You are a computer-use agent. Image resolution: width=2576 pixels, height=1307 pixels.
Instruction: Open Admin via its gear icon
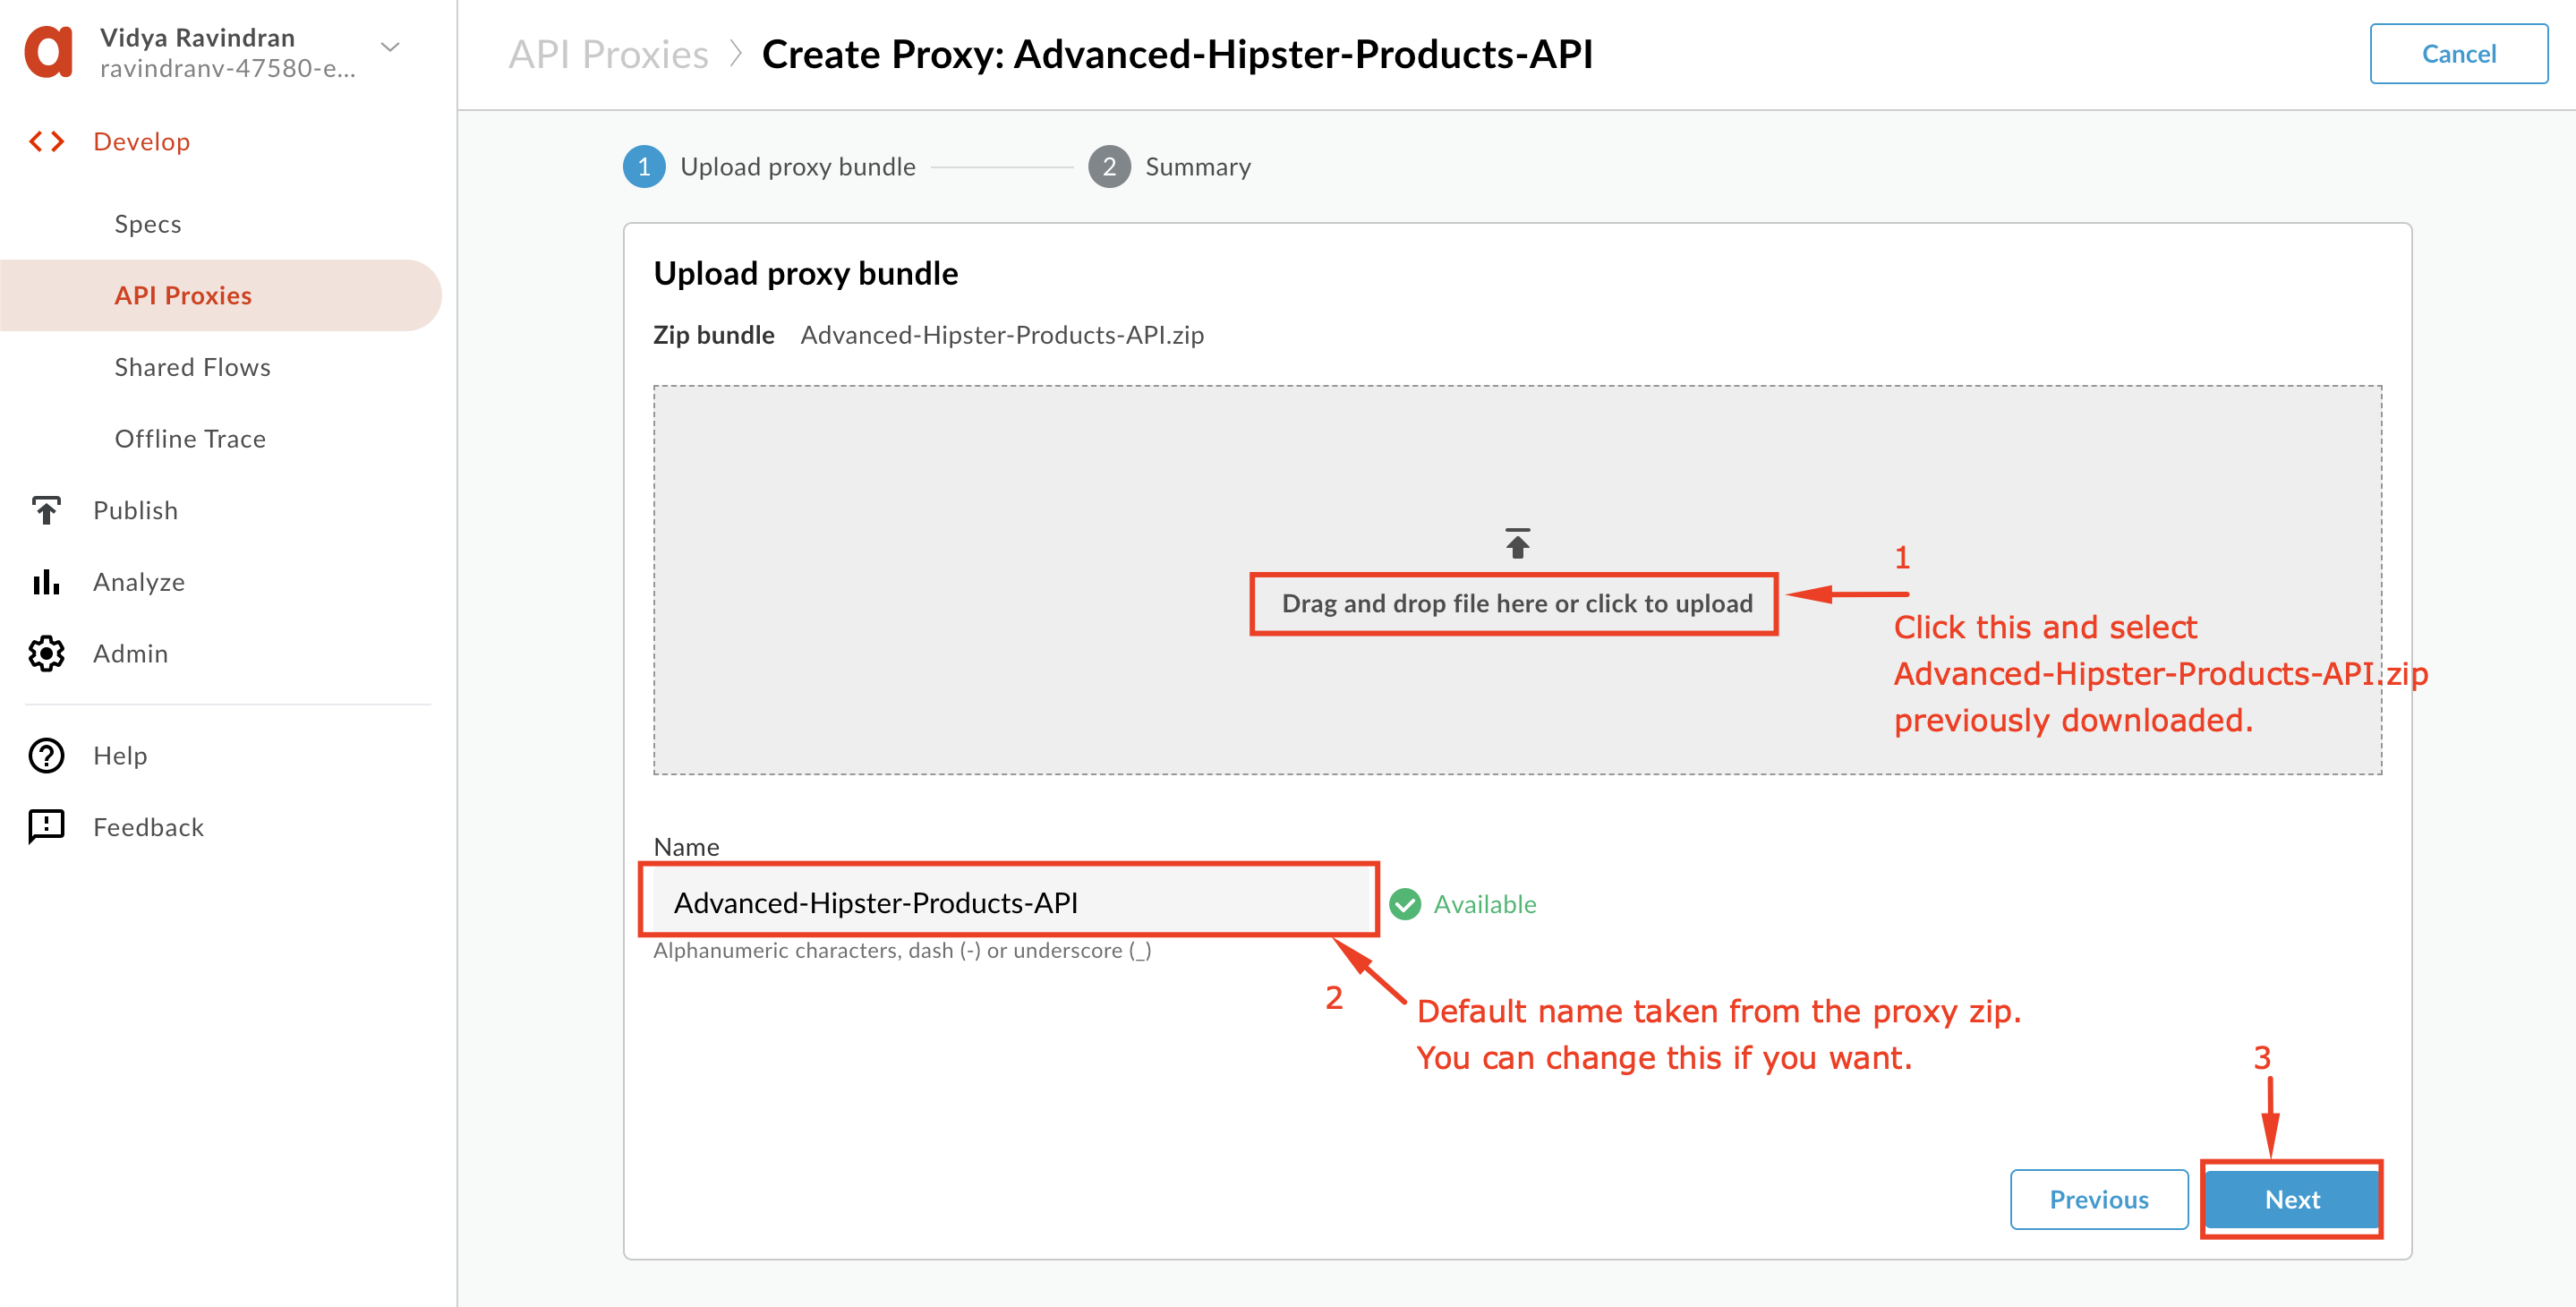click(x=46, y=653)
